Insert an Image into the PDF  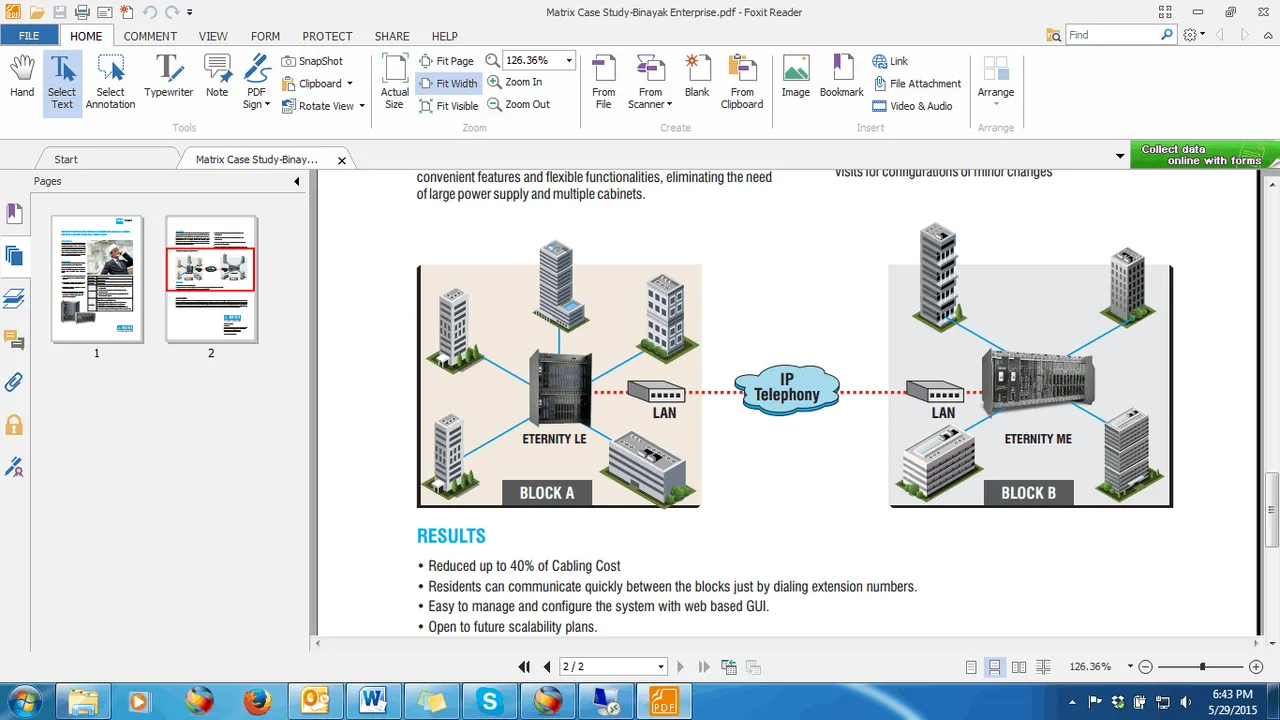pyautogui.click(x=796, y=76)
